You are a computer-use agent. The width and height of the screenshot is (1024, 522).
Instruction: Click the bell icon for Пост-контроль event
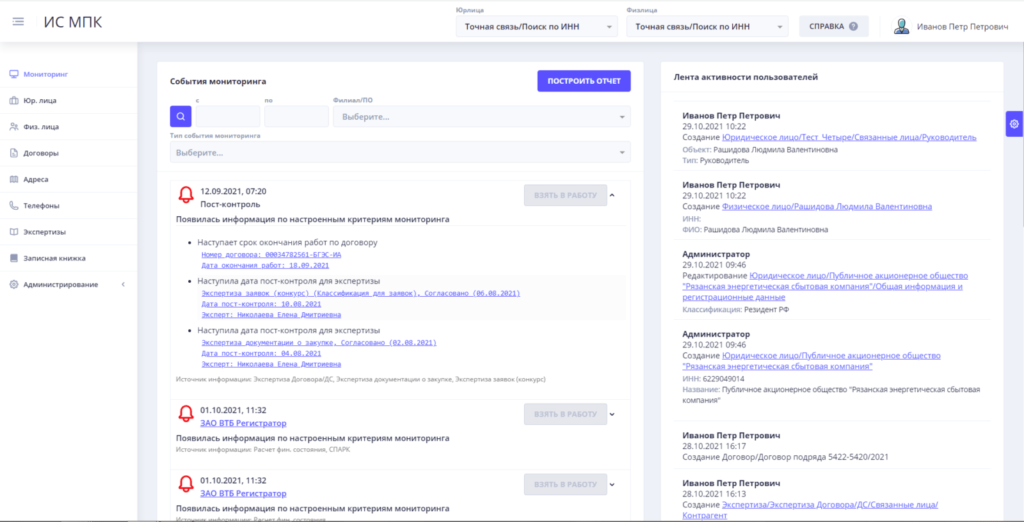185,195
